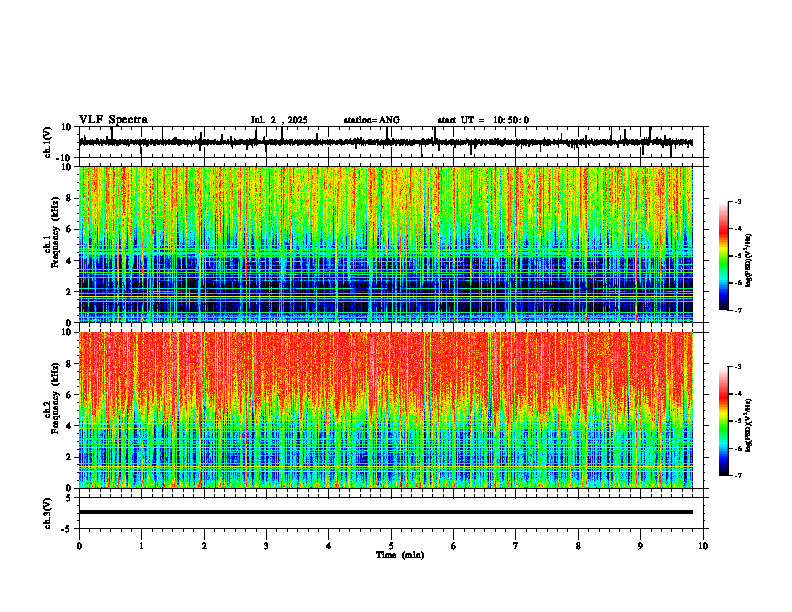The width and height of the screenshot is (792, 612).
Task: Click the log(PSD) label beside ch.2 color bar
Action: coord(749,425)
